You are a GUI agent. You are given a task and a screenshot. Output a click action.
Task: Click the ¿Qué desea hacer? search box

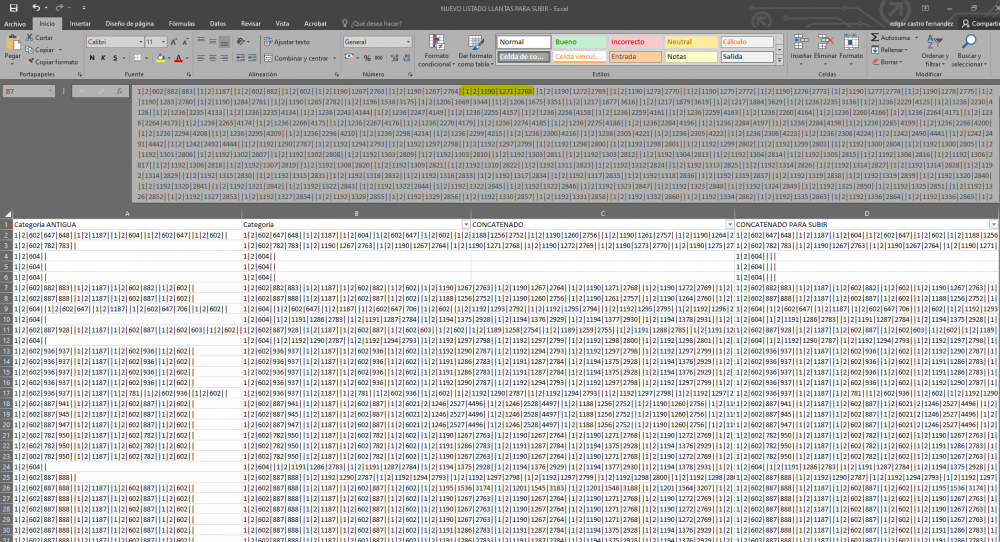point(376,24)
